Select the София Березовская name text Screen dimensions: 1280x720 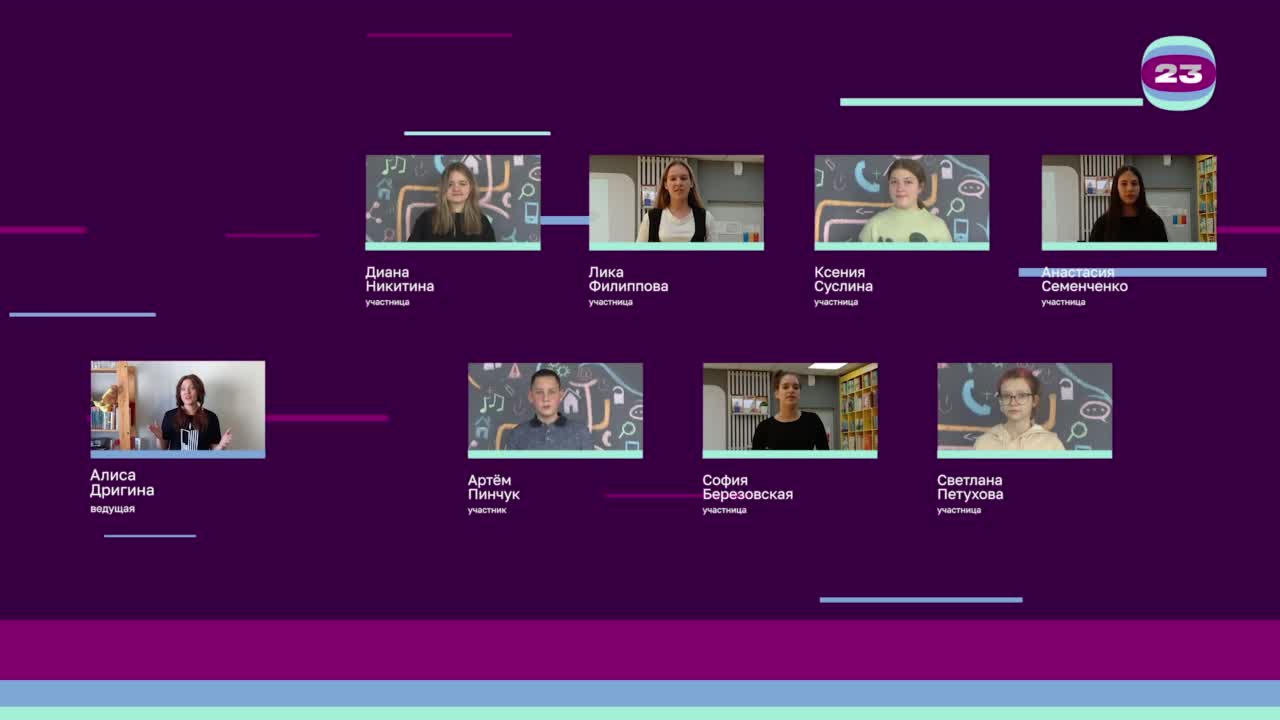pos(747,487)
